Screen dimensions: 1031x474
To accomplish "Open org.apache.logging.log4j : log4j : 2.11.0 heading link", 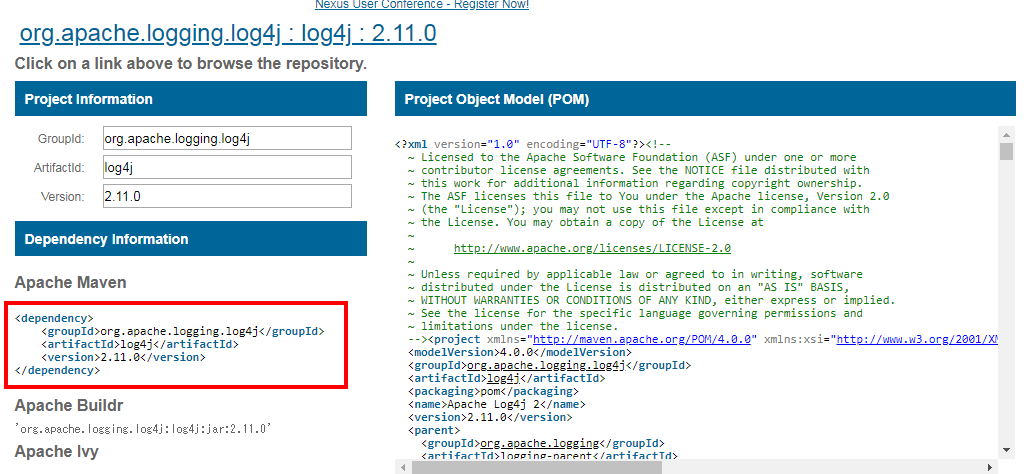I will pyautogui.click(x=228, y=33).
